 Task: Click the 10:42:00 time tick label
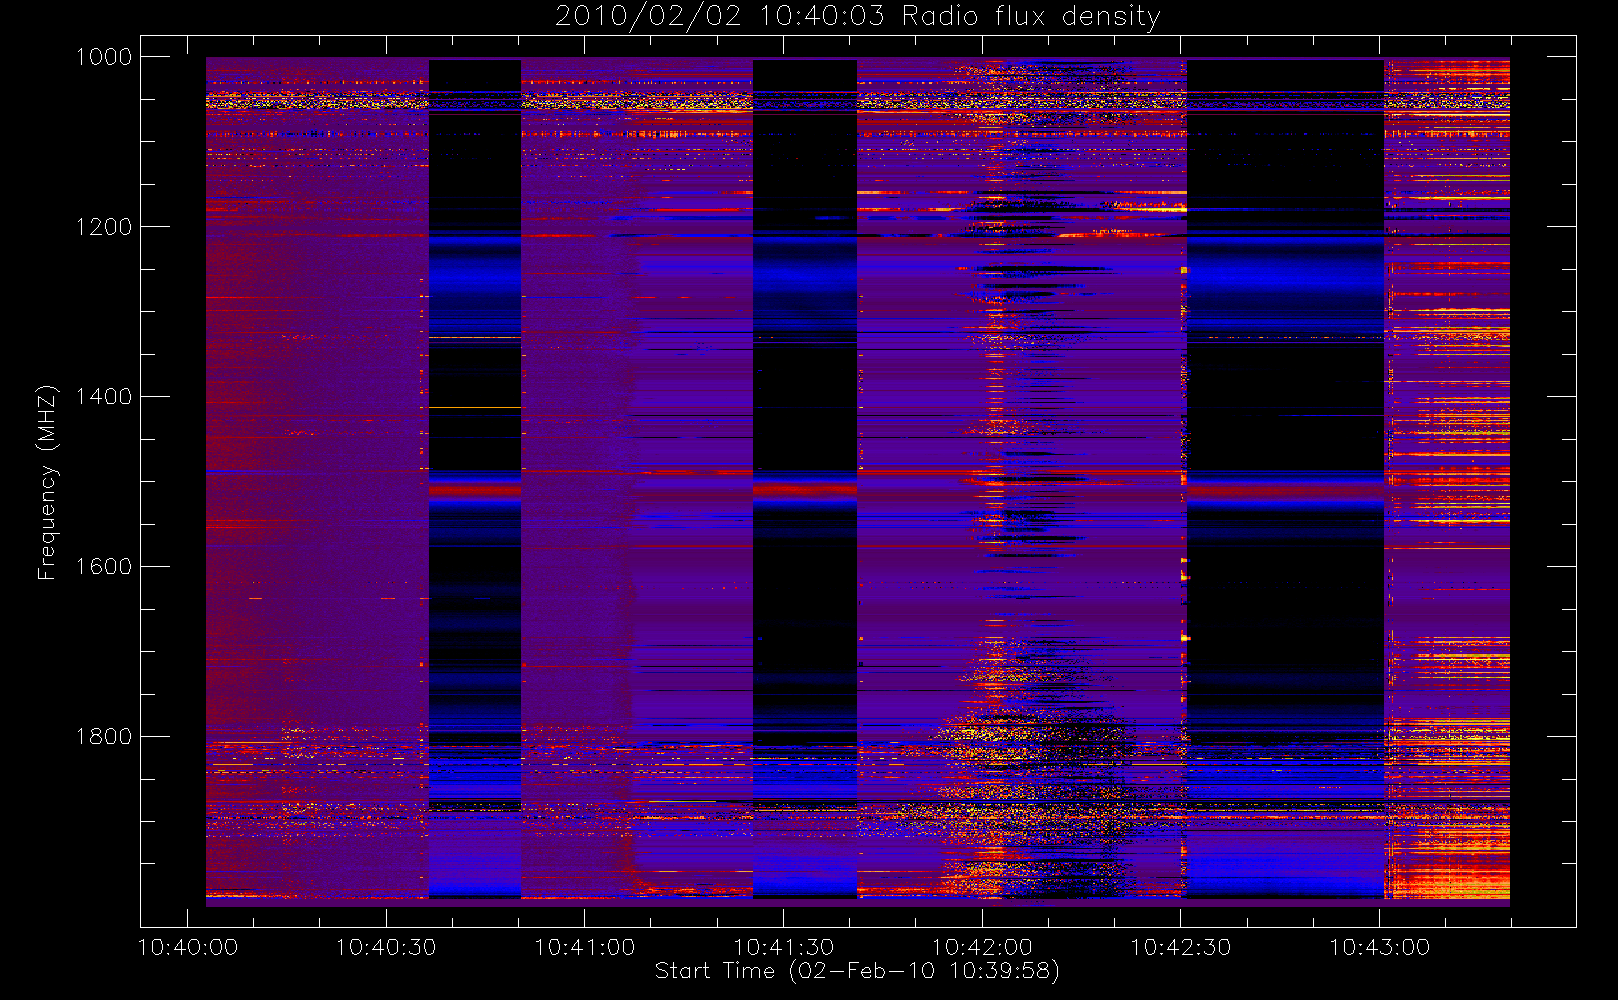982,947
